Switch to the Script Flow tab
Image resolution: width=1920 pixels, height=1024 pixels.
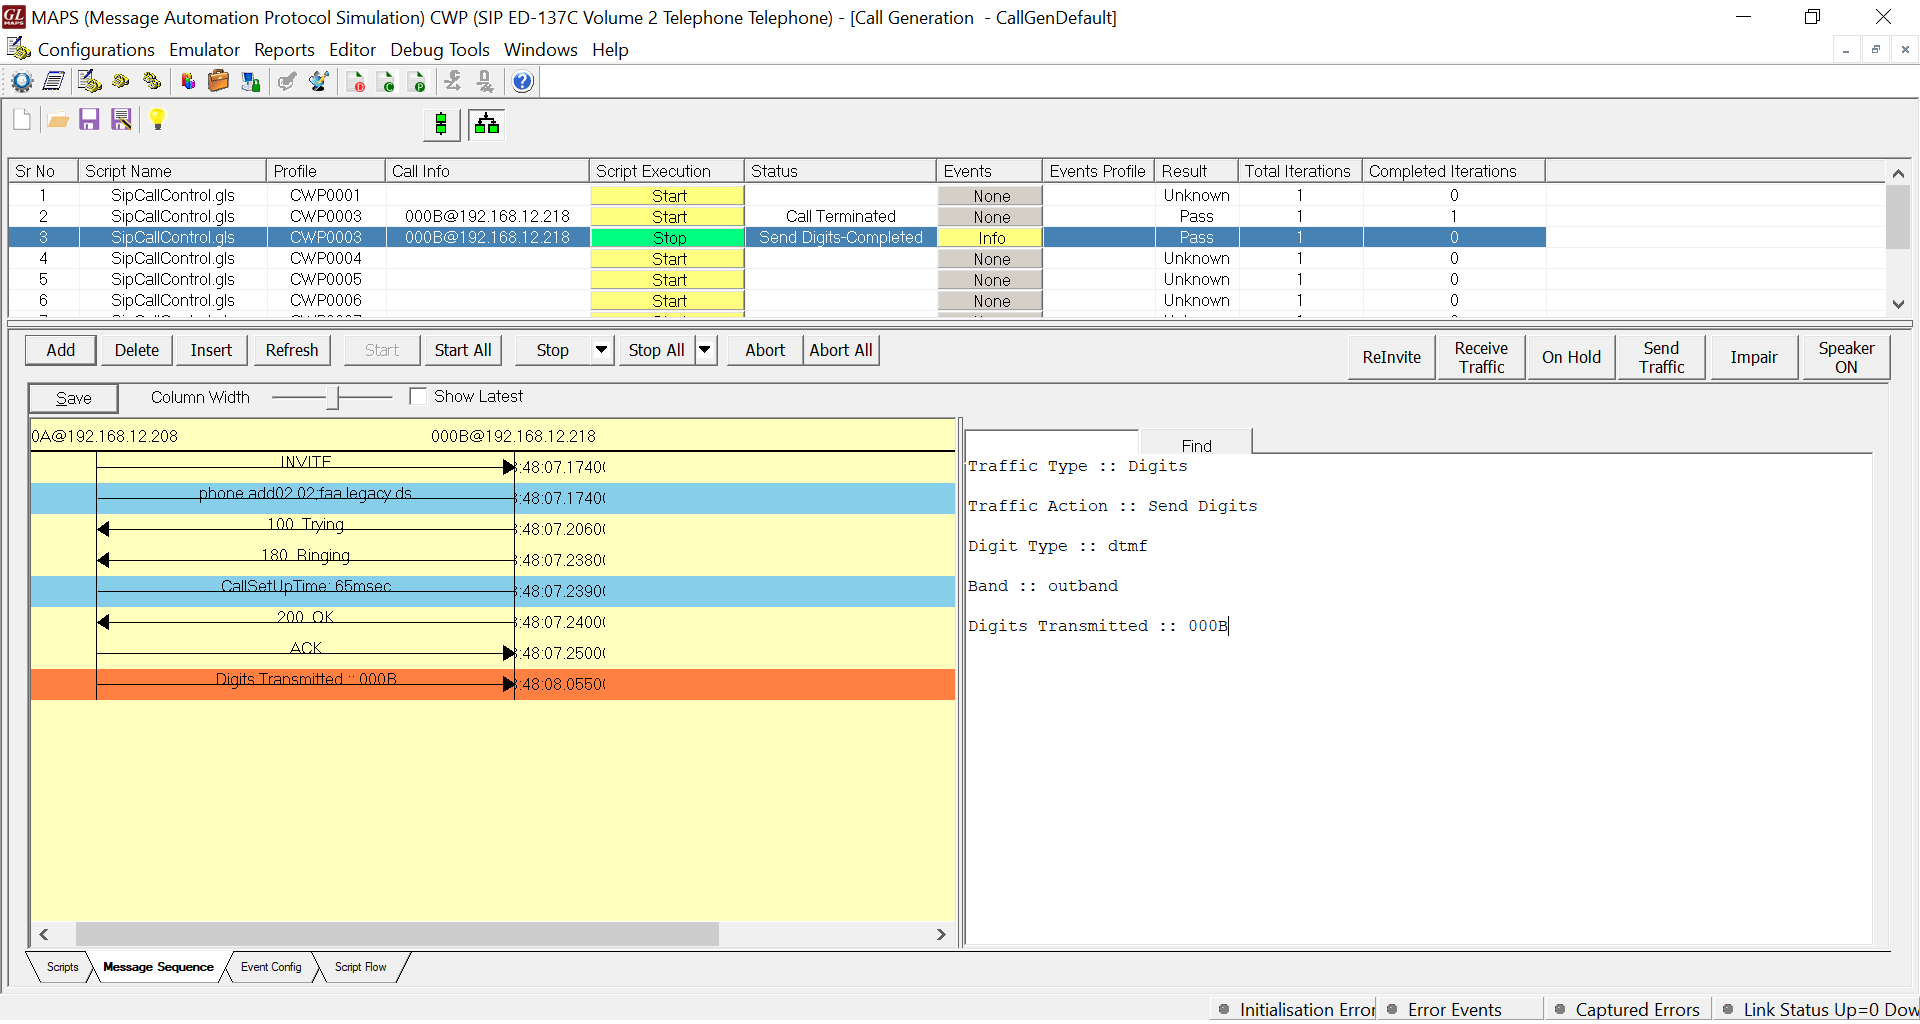pyautogui.click(x=360, y=967)
